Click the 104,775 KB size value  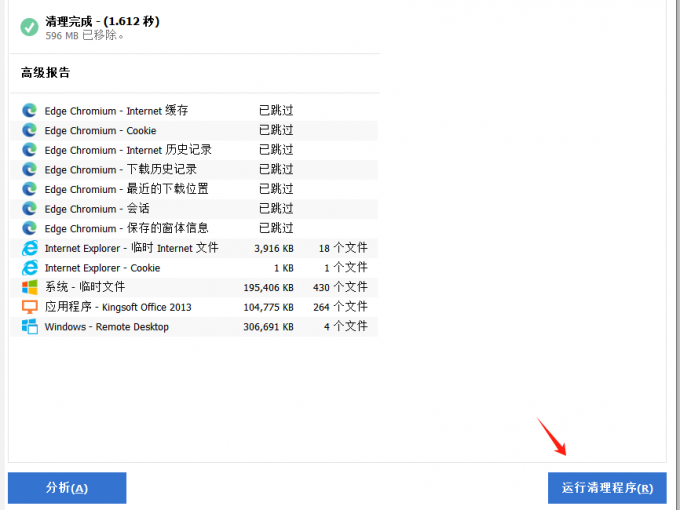tap(268, 307)
